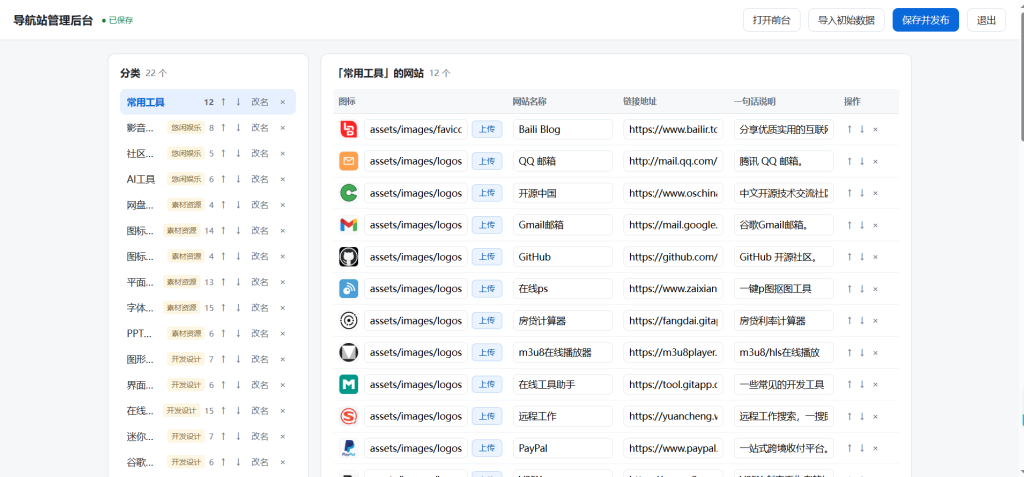The height and width of the screenshot is (477, 1024).
Task: Delete the 开源中国 site row
Action: pyautogui.click(x=875, y=193)
